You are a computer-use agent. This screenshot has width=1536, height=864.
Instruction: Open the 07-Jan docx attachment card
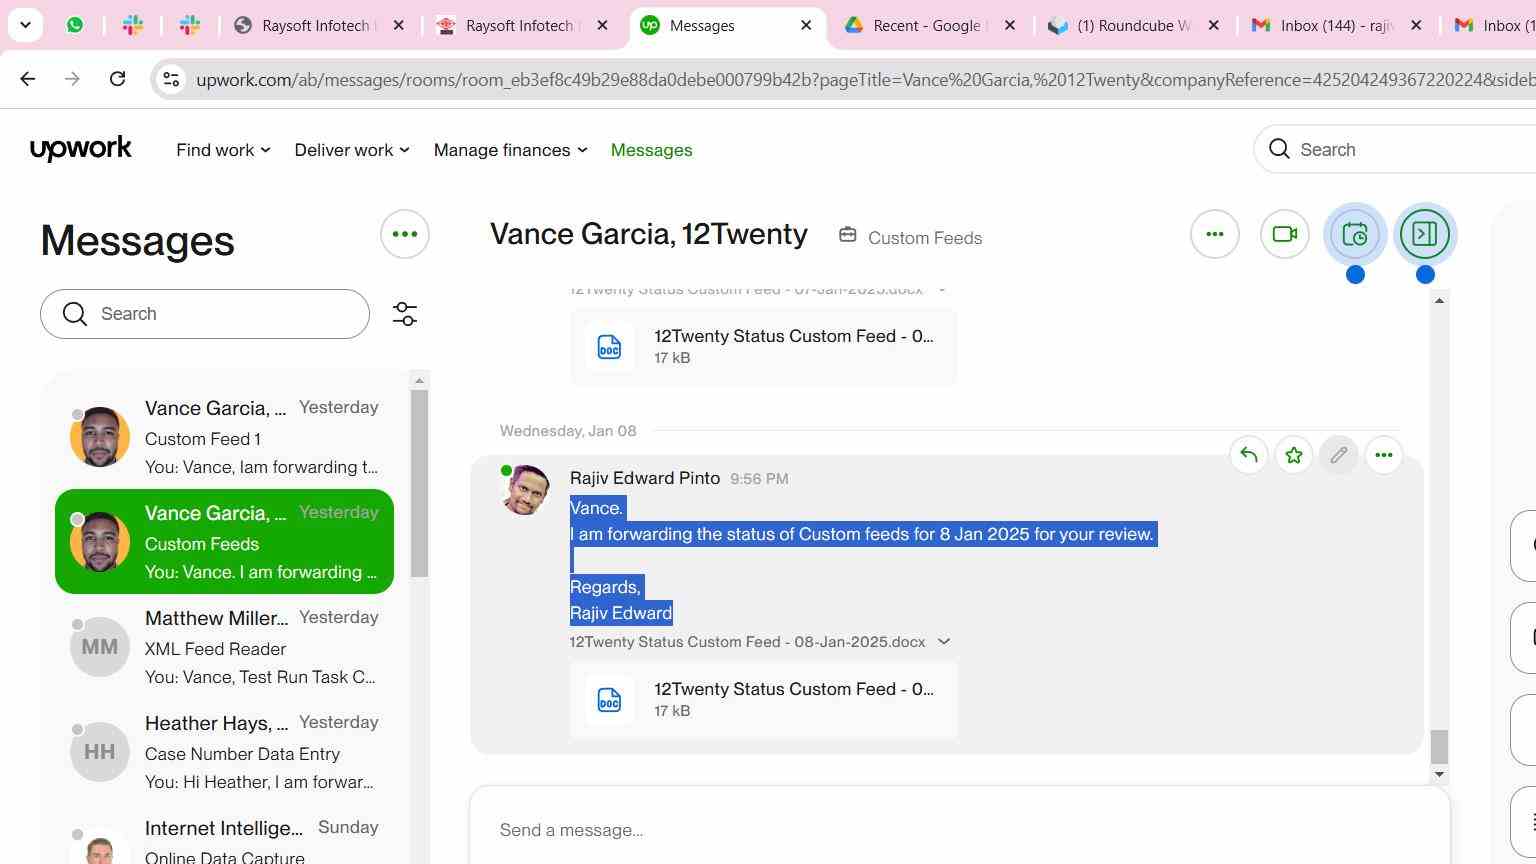[x=763, y=346]
